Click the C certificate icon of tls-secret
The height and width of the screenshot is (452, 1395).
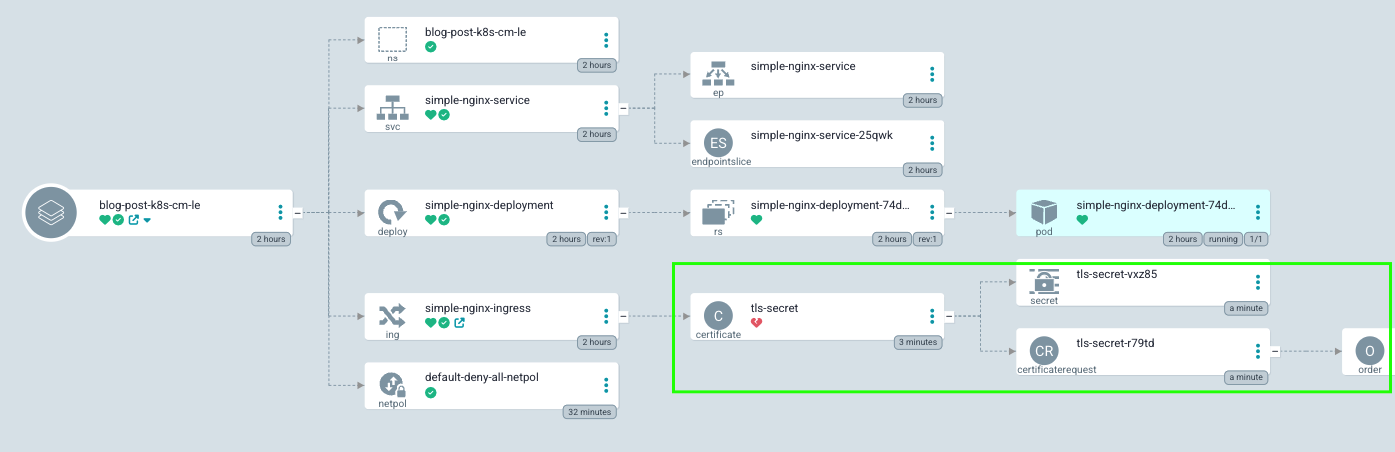[x=718, y=316]
